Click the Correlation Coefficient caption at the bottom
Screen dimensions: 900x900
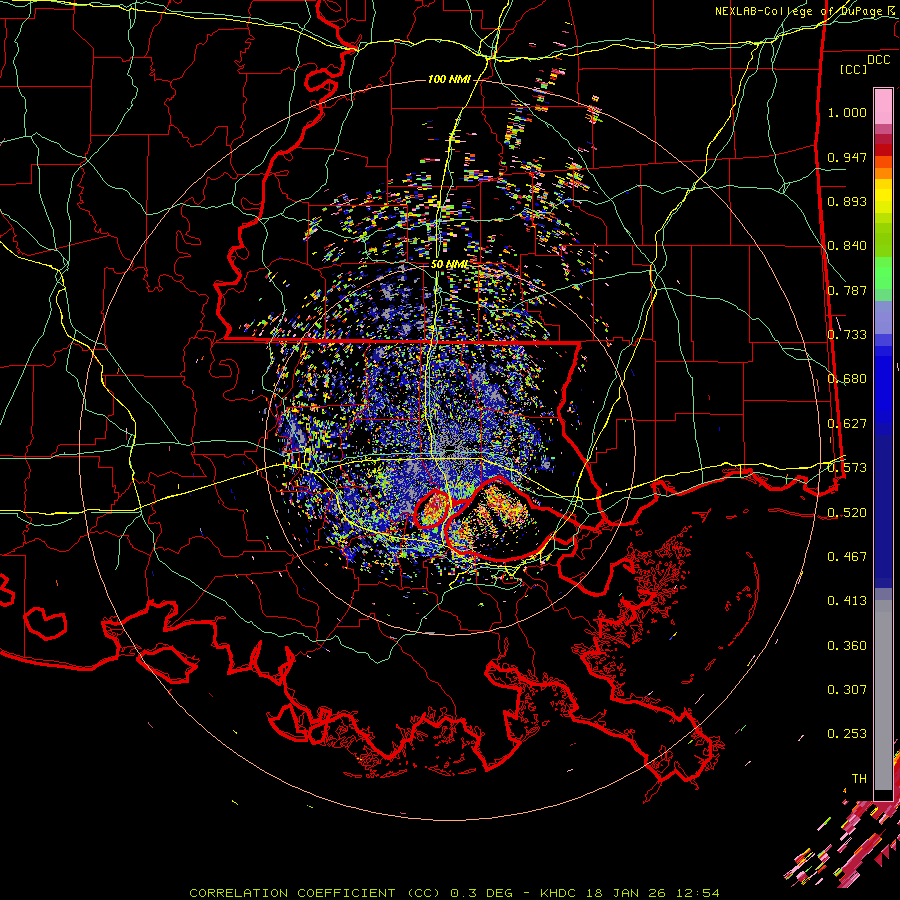(454, 893)
